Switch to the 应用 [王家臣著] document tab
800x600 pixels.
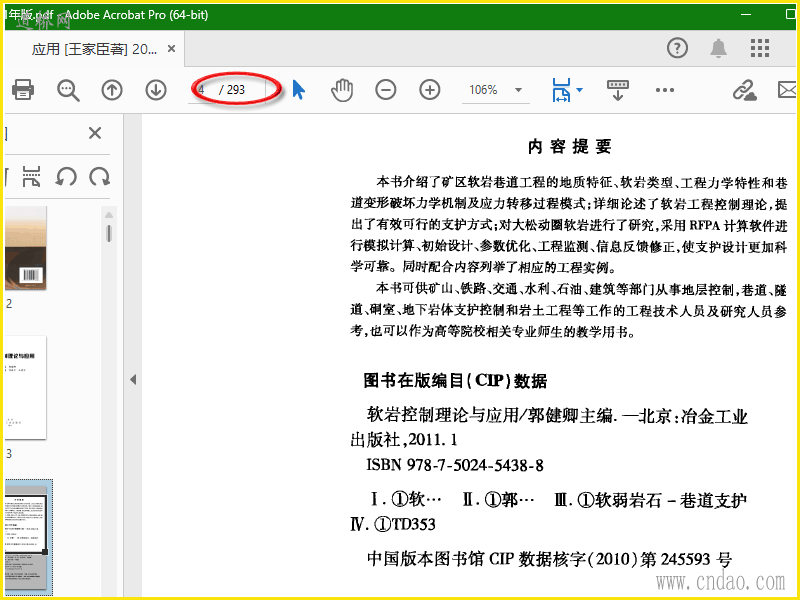tap(94, 49)
